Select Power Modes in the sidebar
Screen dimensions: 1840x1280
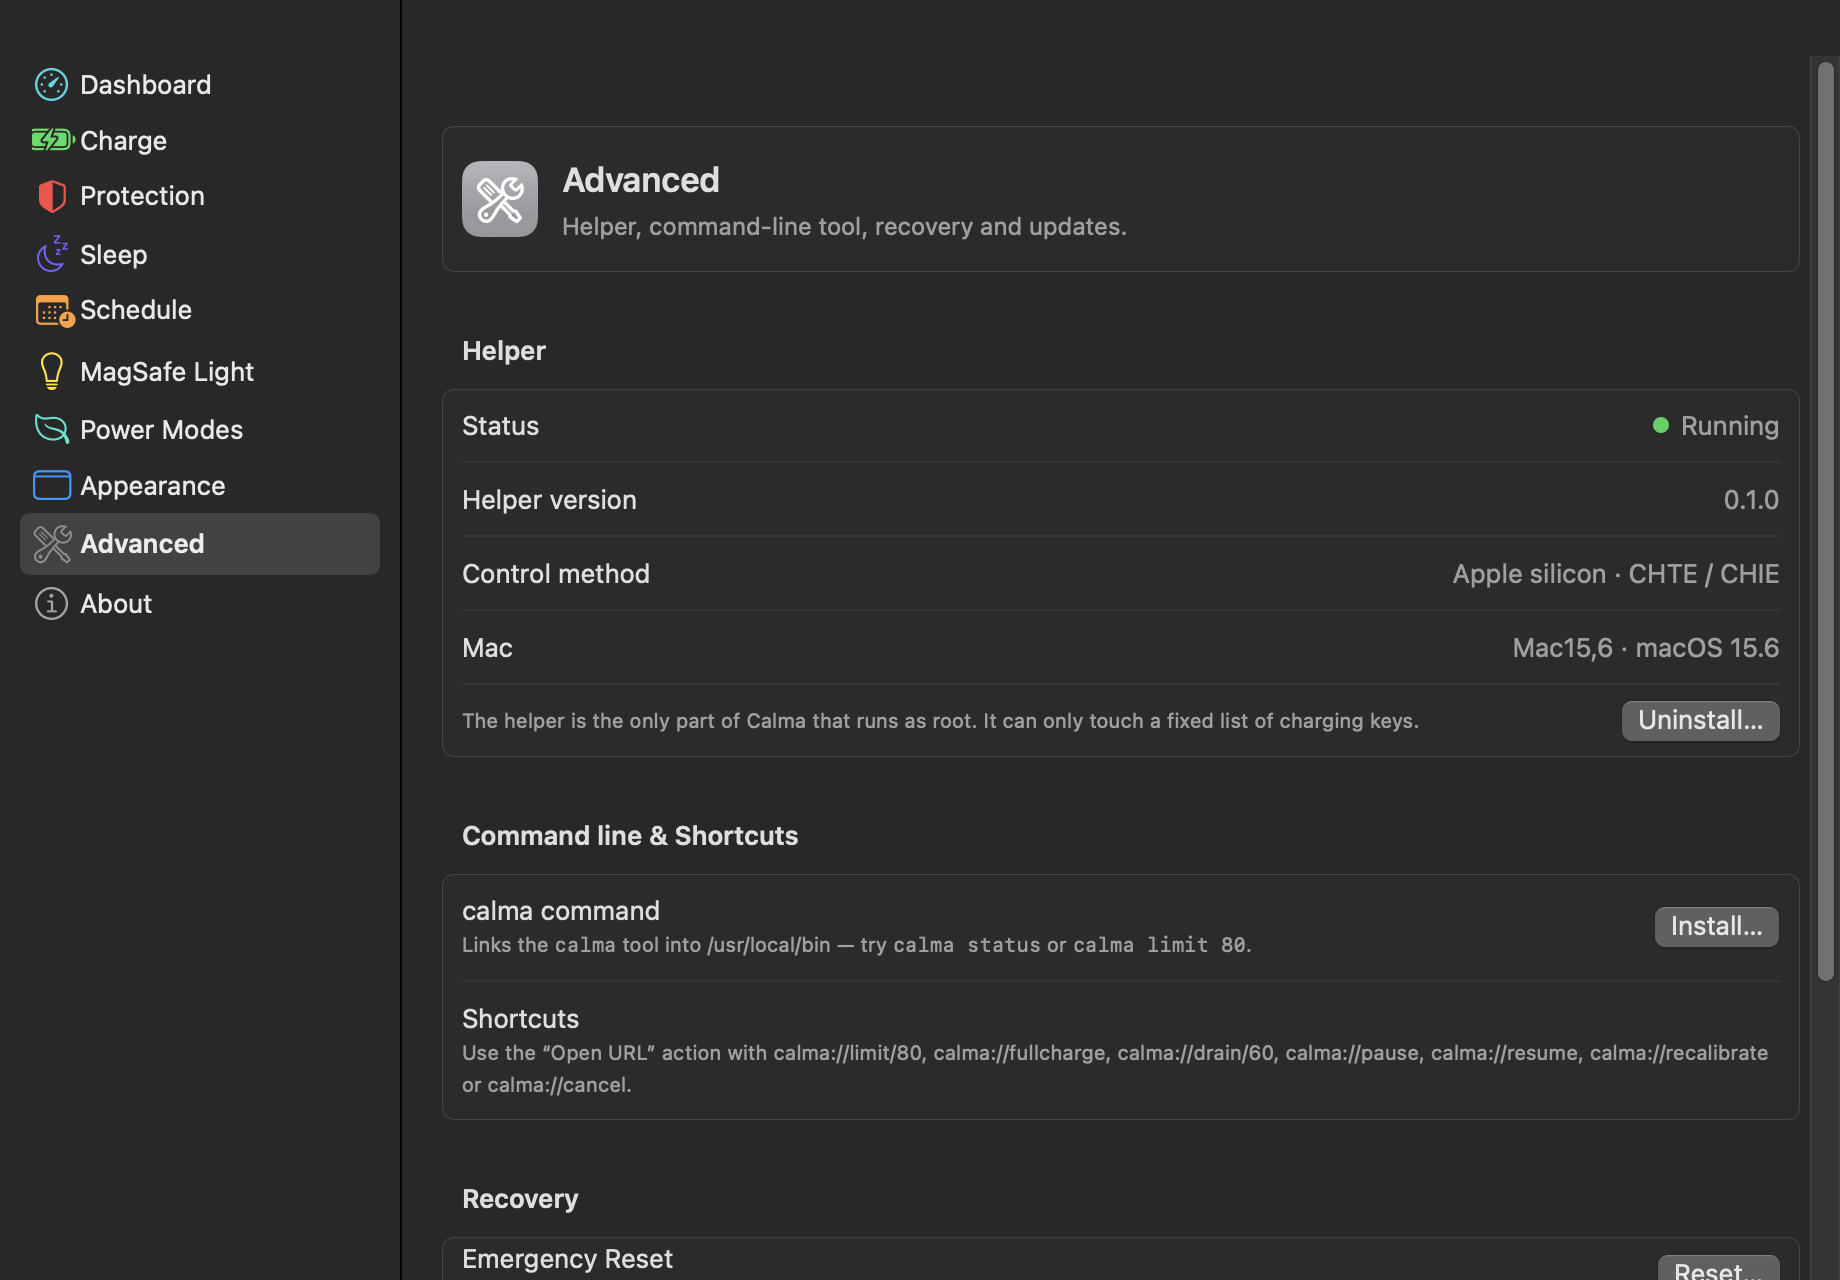point(200,429)
